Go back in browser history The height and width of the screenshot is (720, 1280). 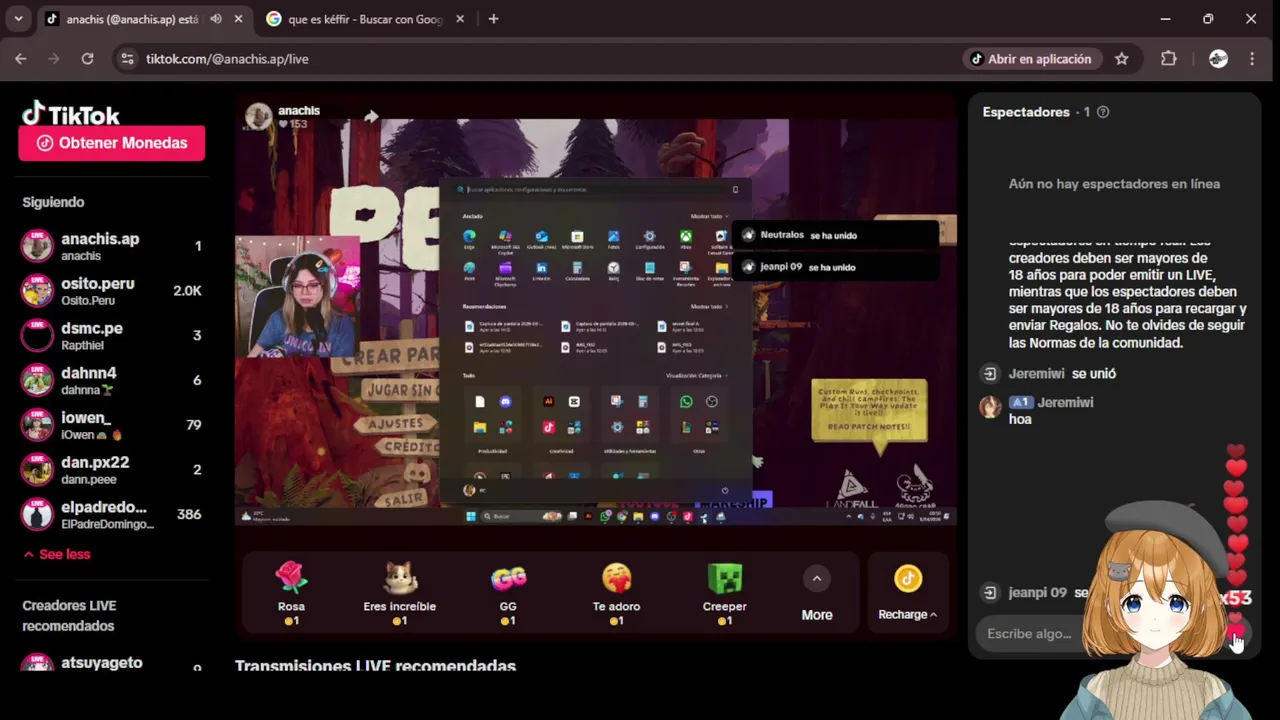click(21, 59)
